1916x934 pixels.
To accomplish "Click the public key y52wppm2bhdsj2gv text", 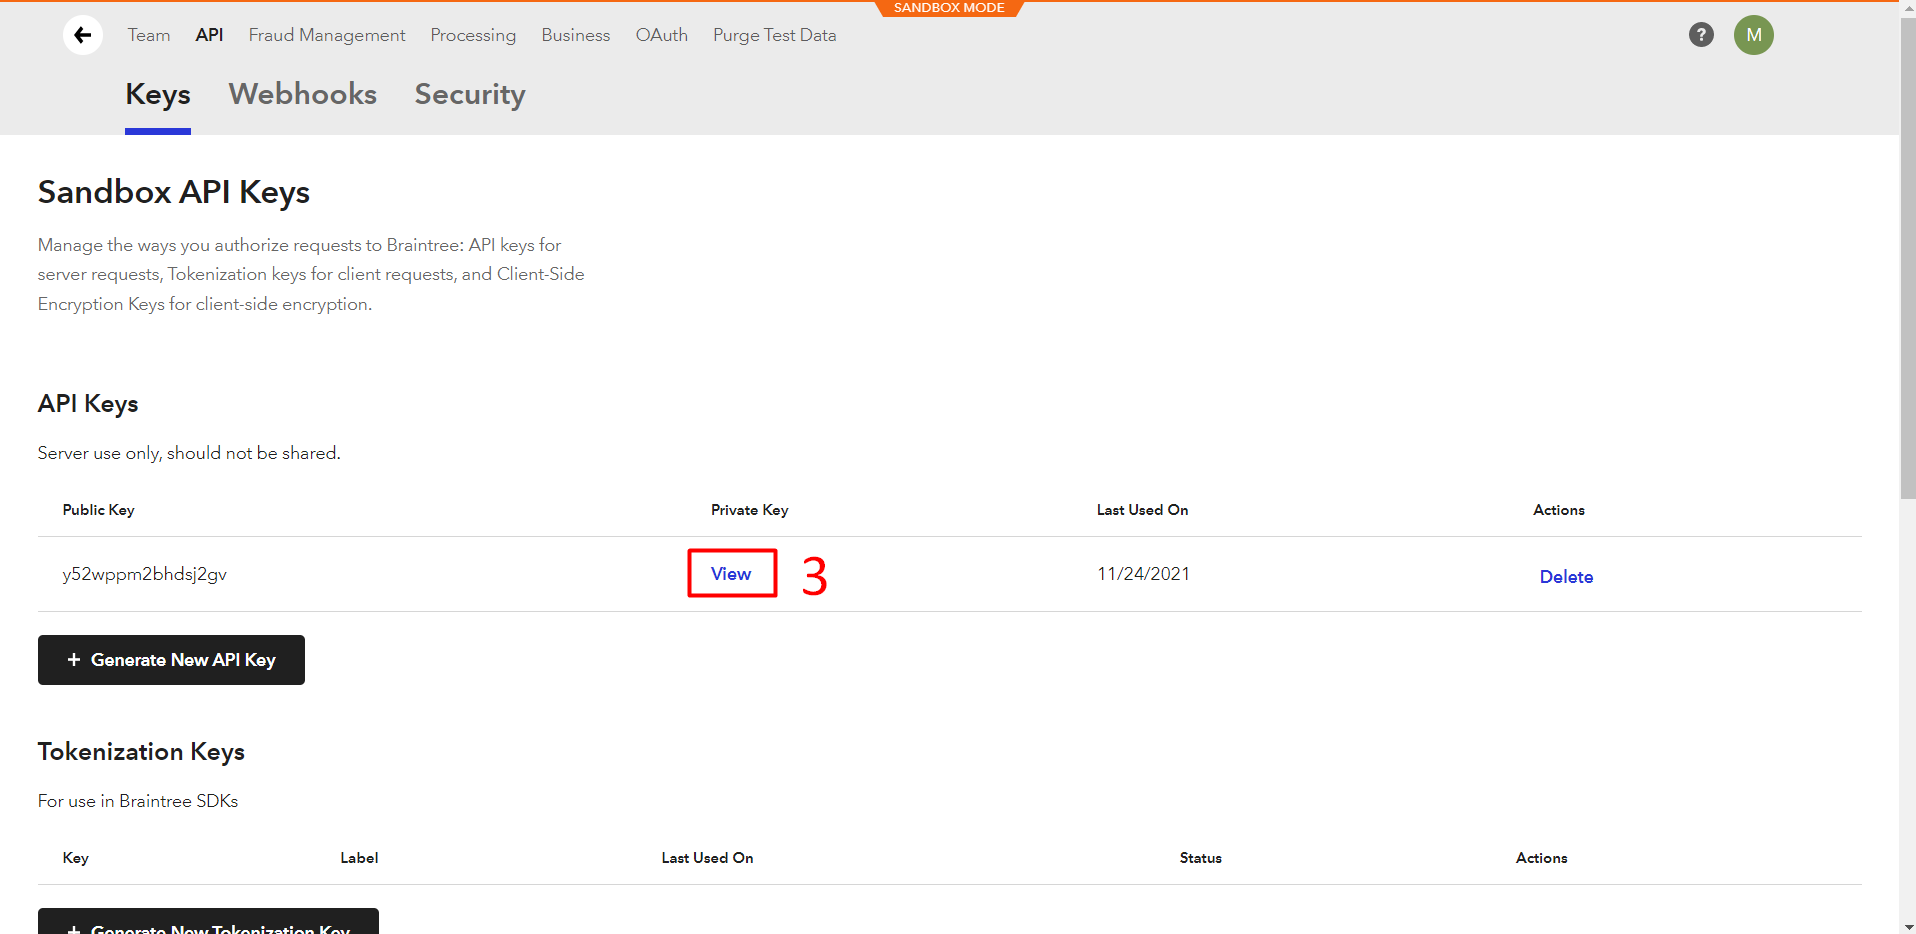I will coord(145,574).
